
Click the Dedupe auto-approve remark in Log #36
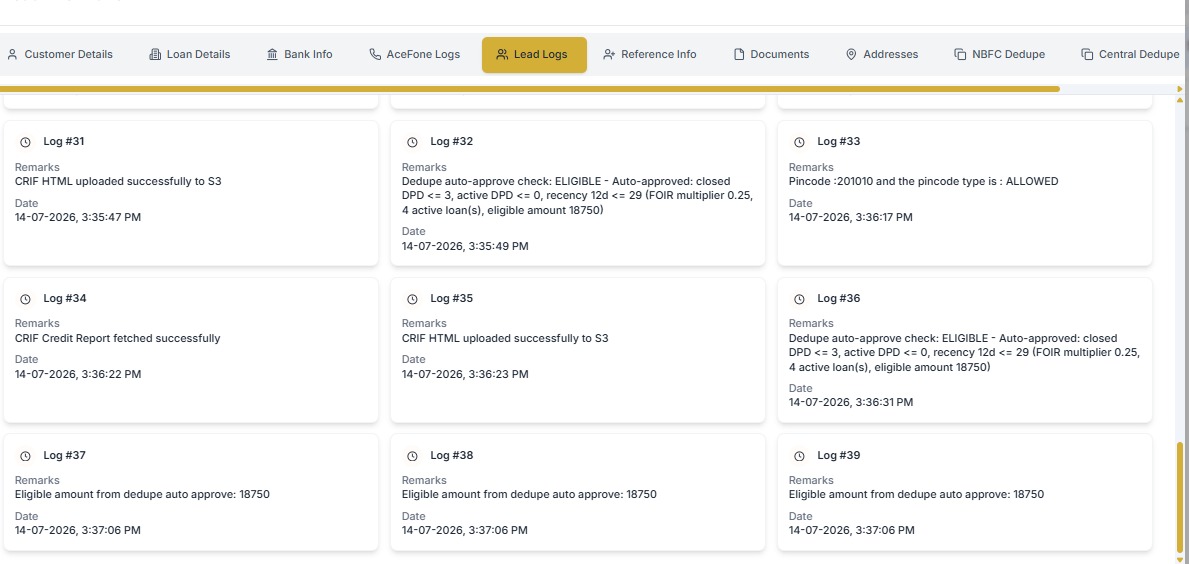(965, 352)
